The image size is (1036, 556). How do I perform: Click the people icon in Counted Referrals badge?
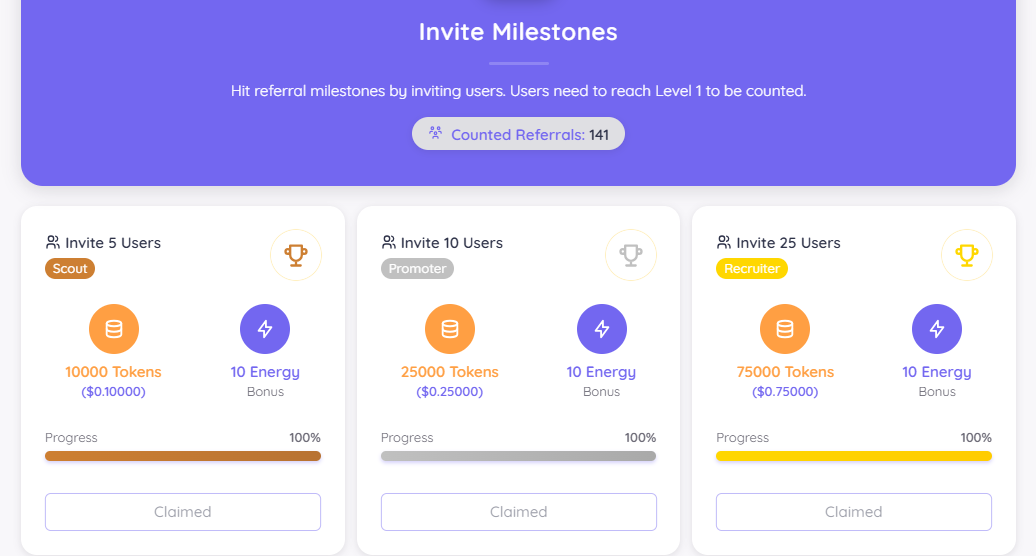click(x=436, y=133)
